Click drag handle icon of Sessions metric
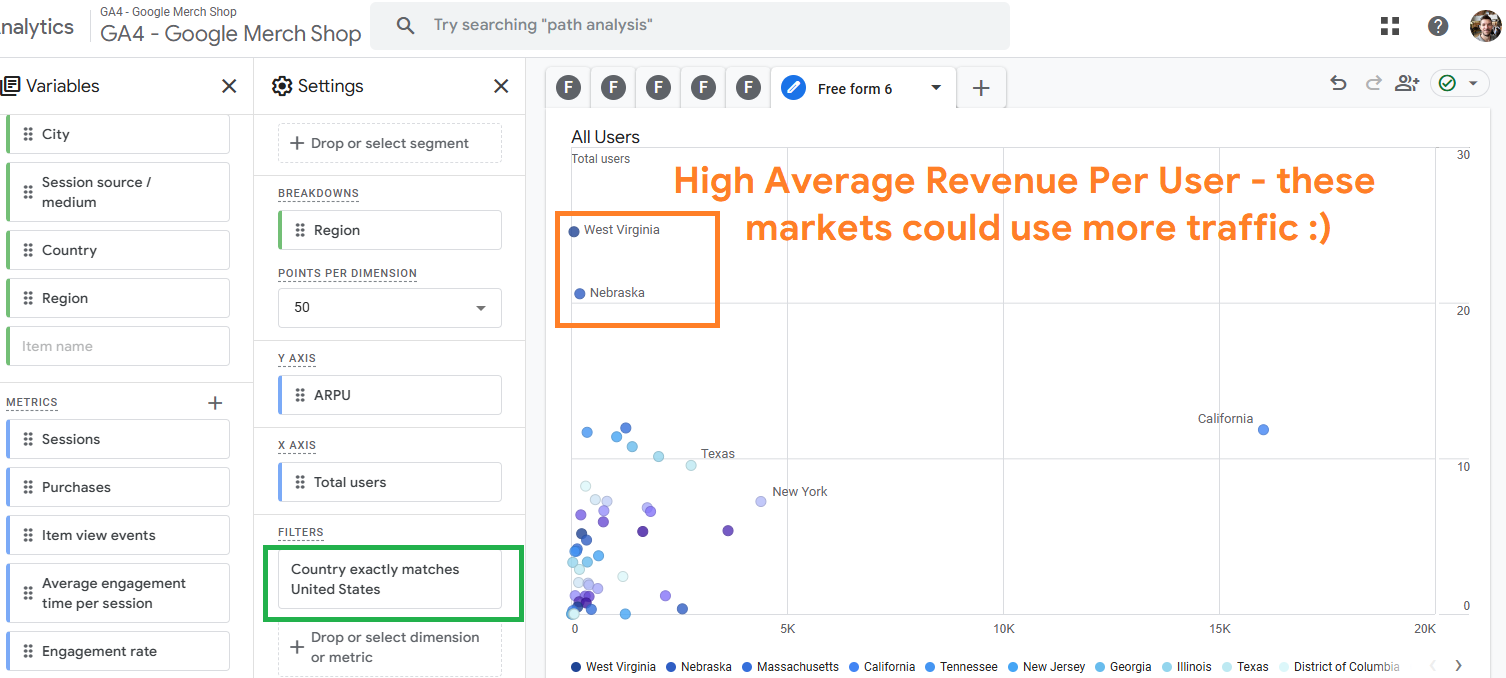The height and width of the screenshot is (678, 1506). coord(28,439)
